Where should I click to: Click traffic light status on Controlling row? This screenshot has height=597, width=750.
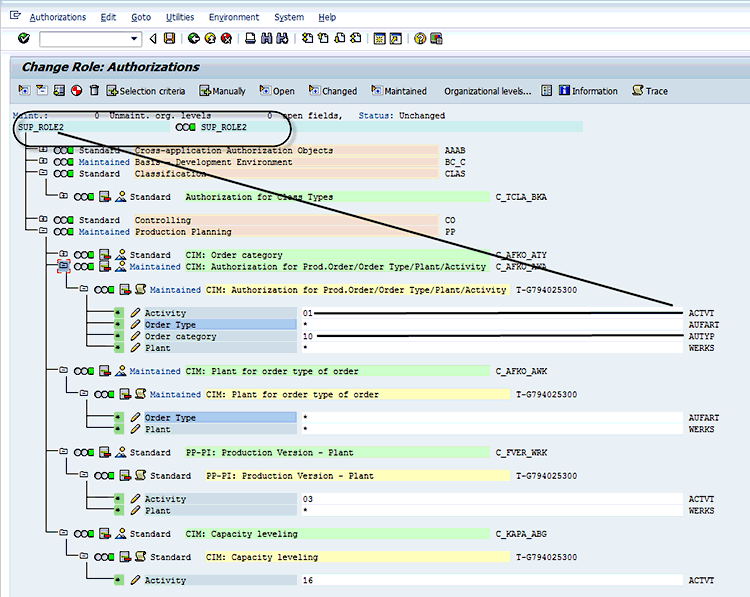(64, 220)
